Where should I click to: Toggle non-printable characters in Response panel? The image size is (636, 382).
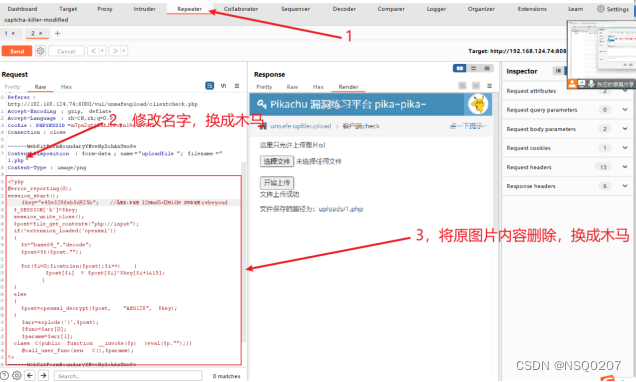pos(476,86)
